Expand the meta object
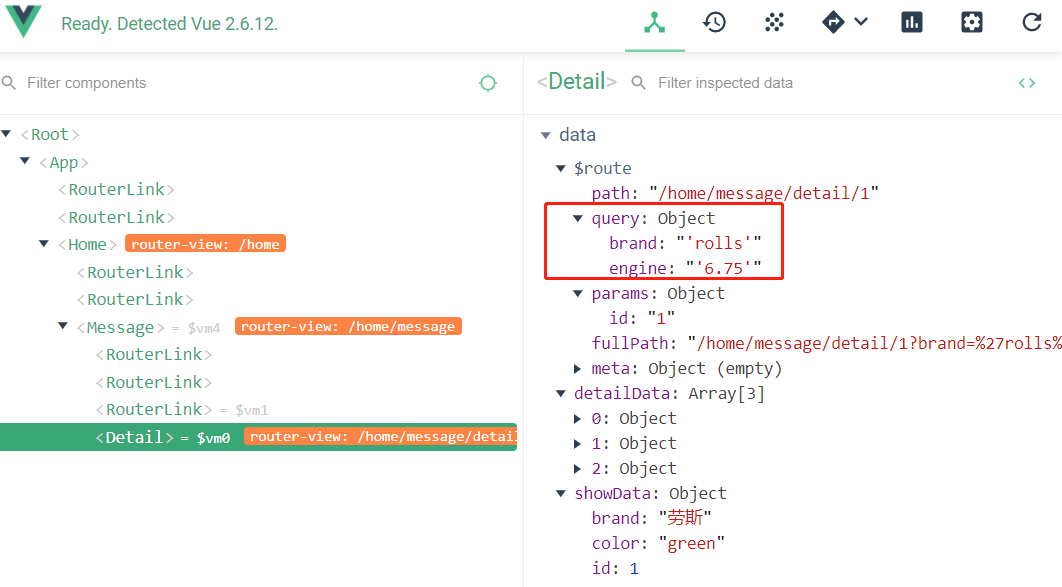This screenshot has width=1062, height=587. point(578,368)
